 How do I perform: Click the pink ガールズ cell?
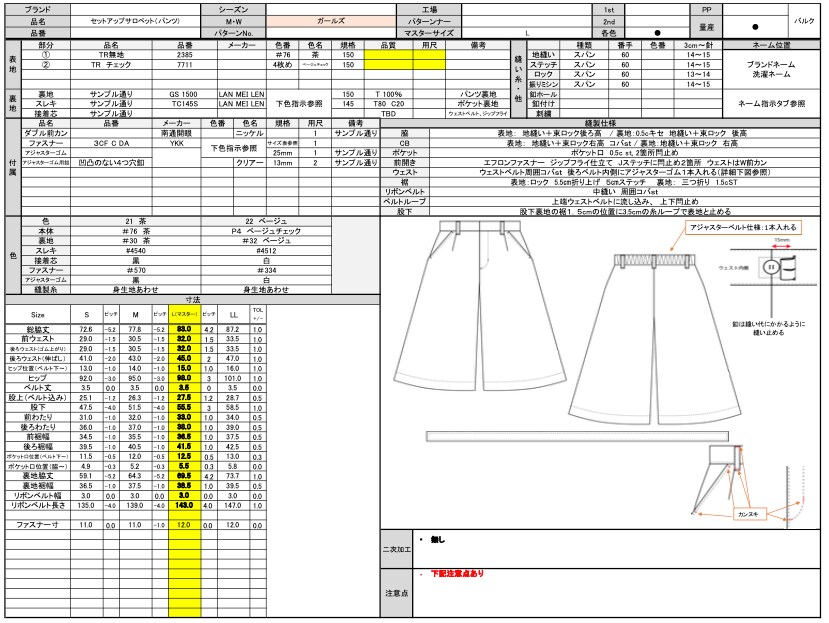(331, 21)
